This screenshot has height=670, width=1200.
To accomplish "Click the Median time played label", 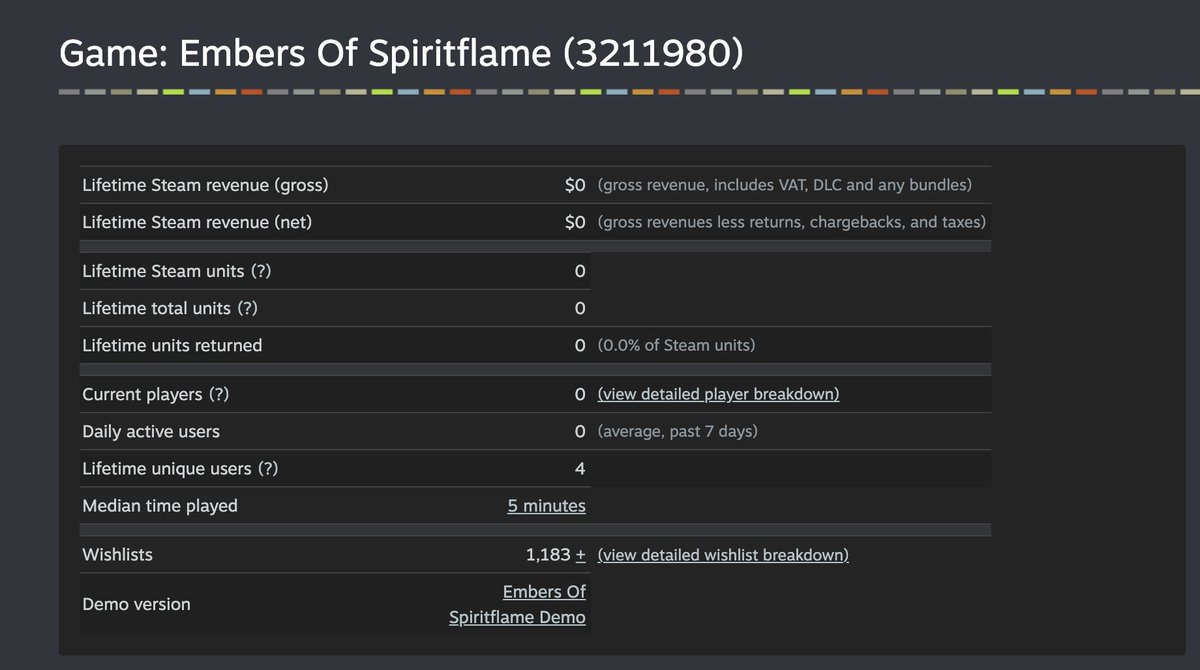I will [x=160, y=505].
